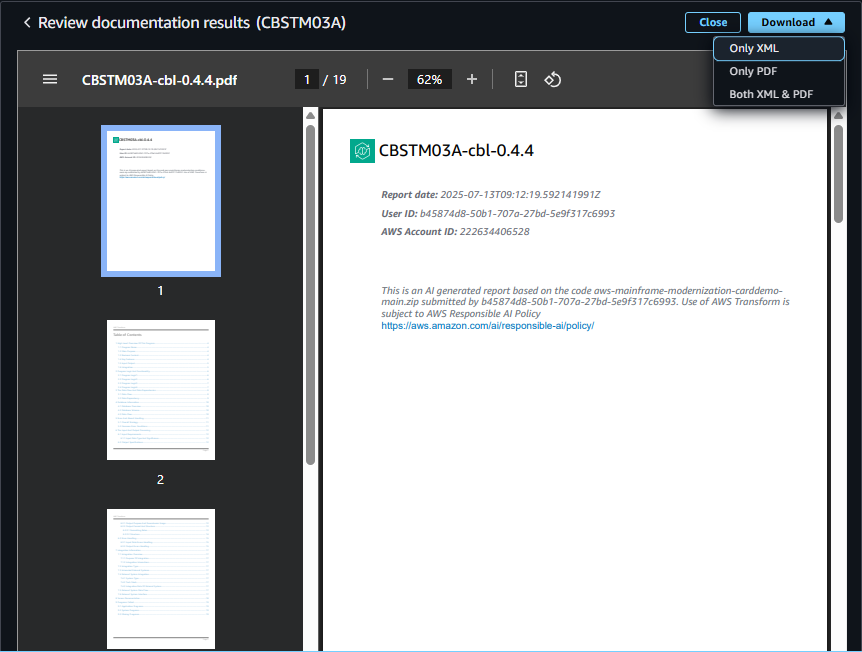Click the page number input field
The height and width of the screenshot is (652, 862).
tap(307, 79)
